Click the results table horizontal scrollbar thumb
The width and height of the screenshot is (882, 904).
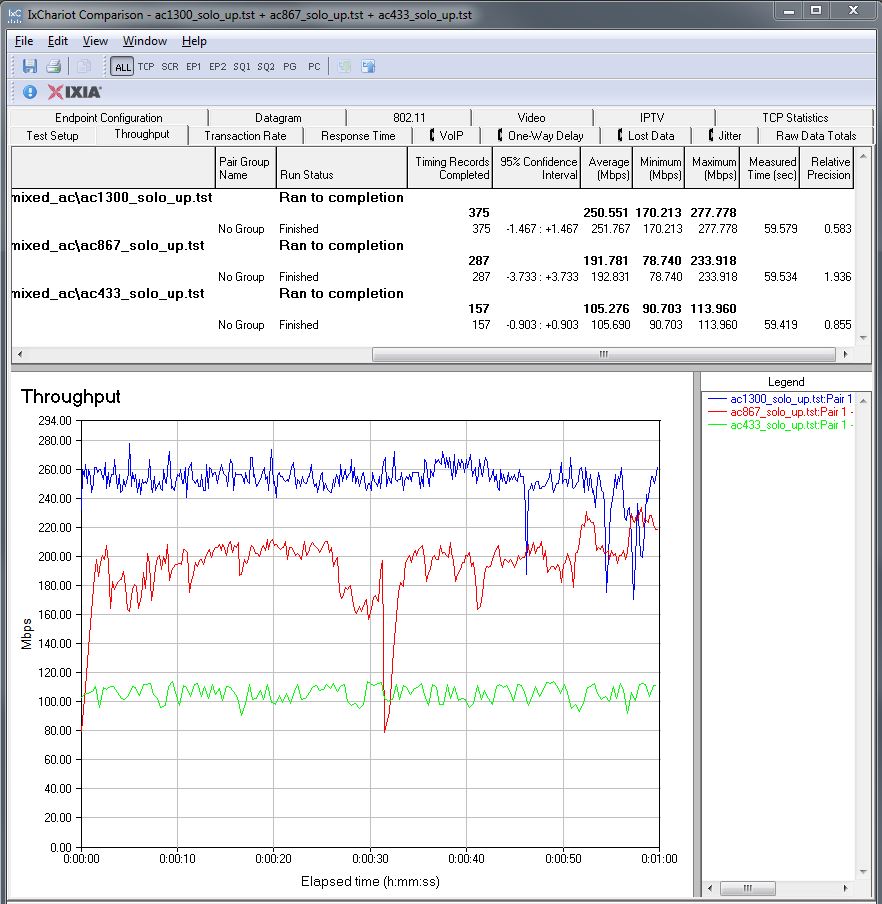(x=604, y=354)
